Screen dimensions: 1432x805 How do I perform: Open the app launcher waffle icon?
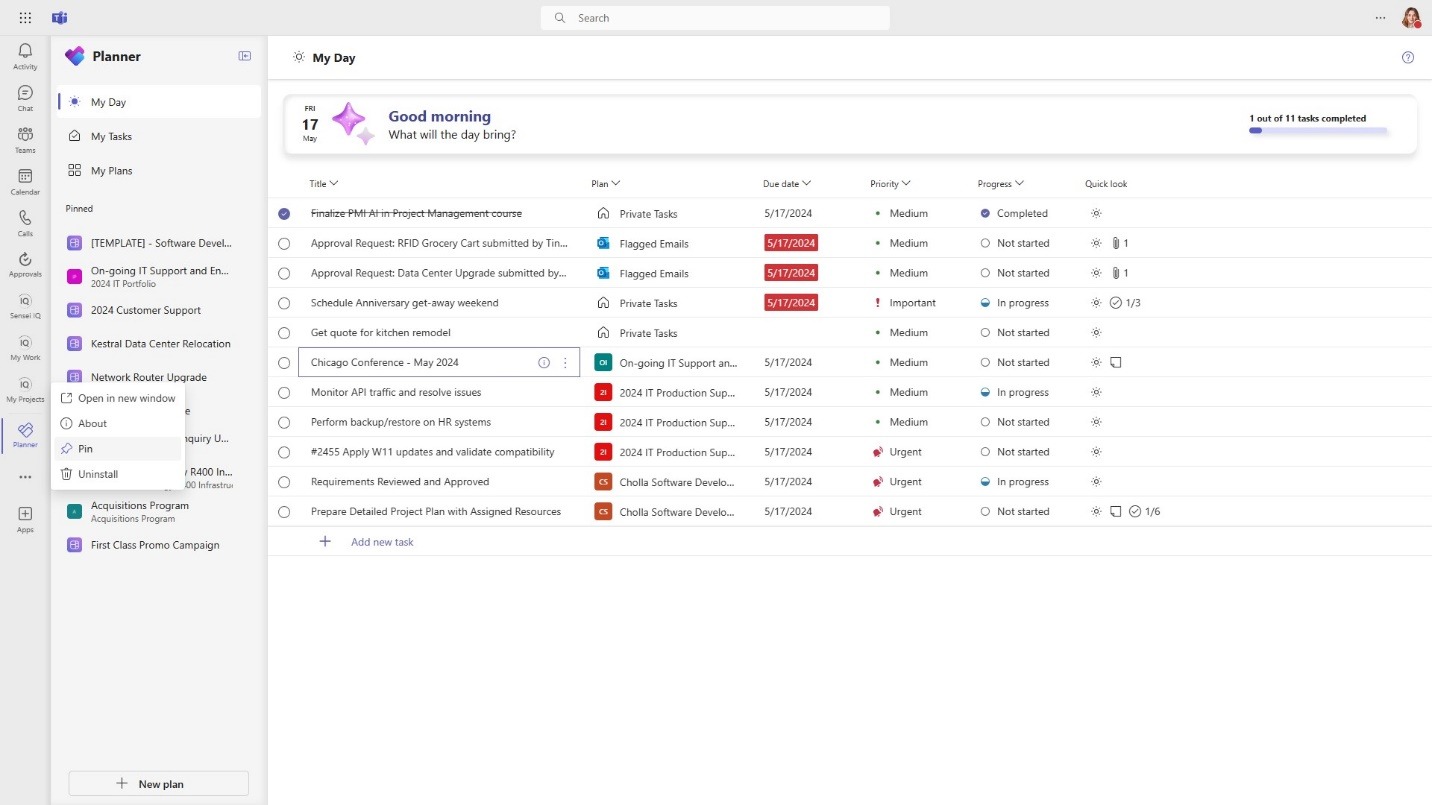tap(25, 18)
